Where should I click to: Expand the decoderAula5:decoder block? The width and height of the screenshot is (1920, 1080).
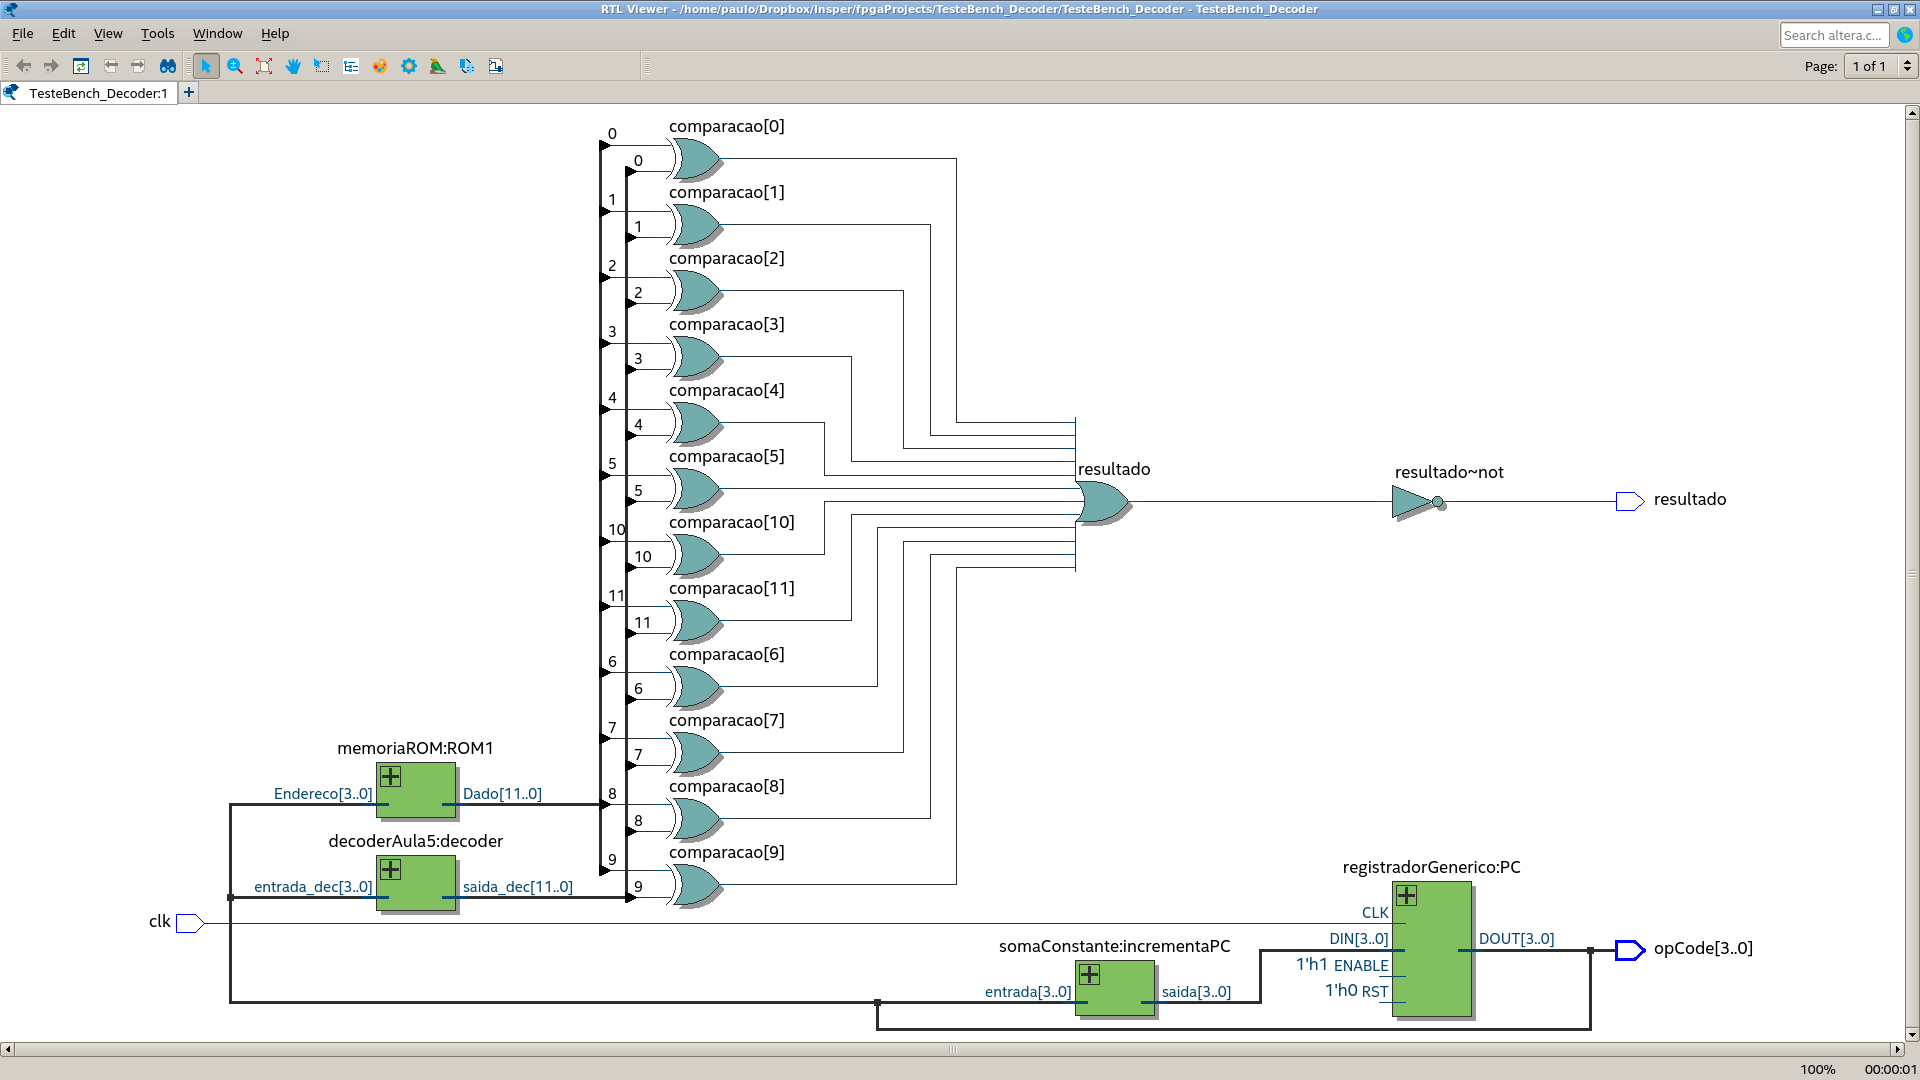click(x=391, y=870)
